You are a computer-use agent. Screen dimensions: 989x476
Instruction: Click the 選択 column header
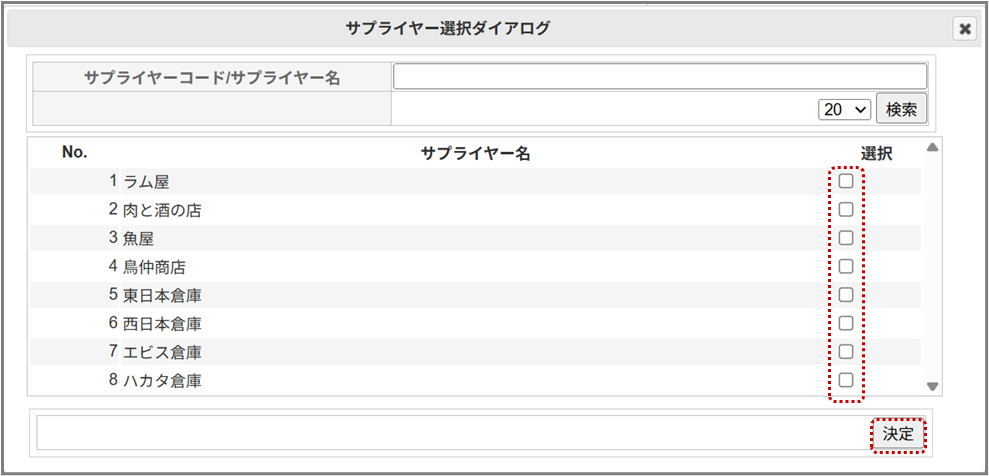[x=876, y=153]
